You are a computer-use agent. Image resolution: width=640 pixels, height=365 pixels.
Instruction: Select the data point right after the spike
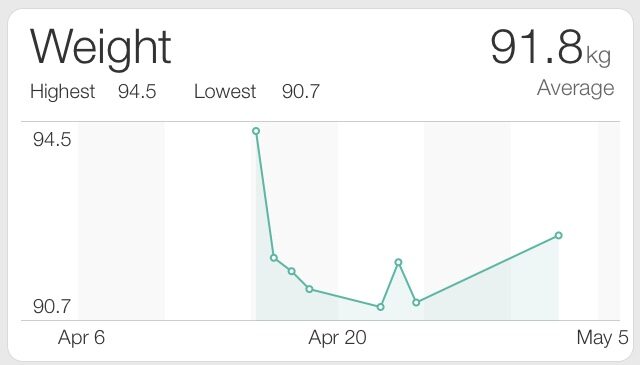pos(416,303)
